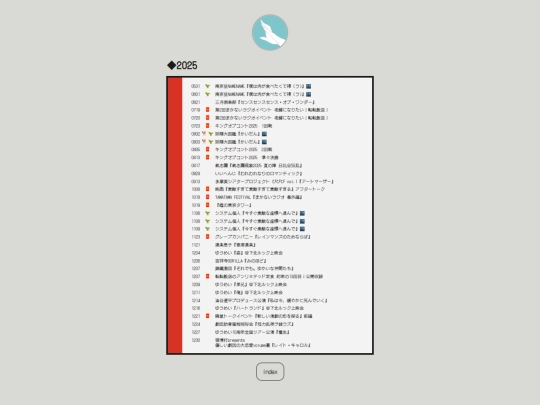
Task: Click red icon beside キングオブコント2025 2回戦
Action: 207,149
